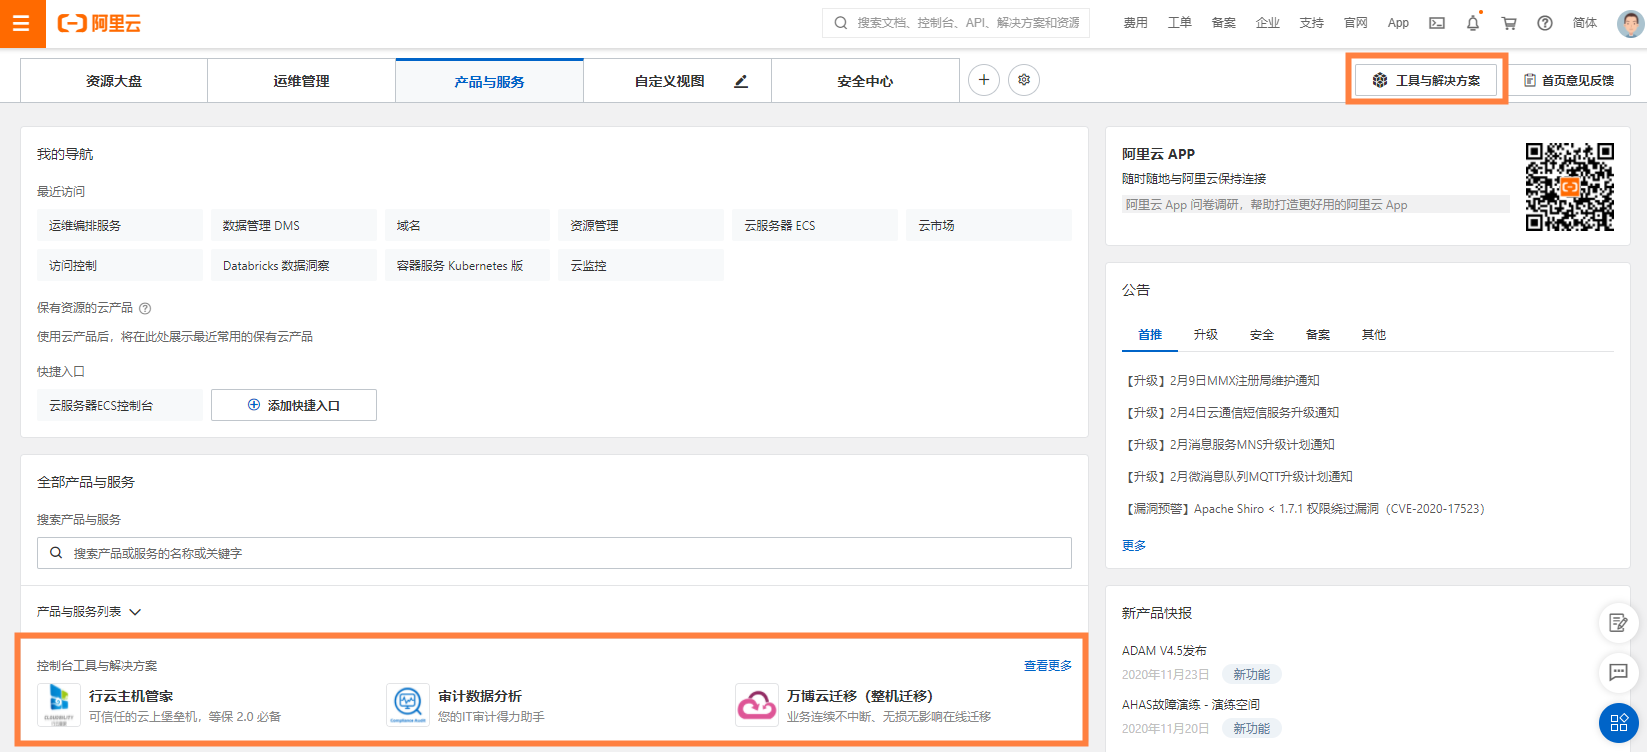Open recently visited 访问控制
Viewport: 1647px width, 752px height.
(120, 265)
